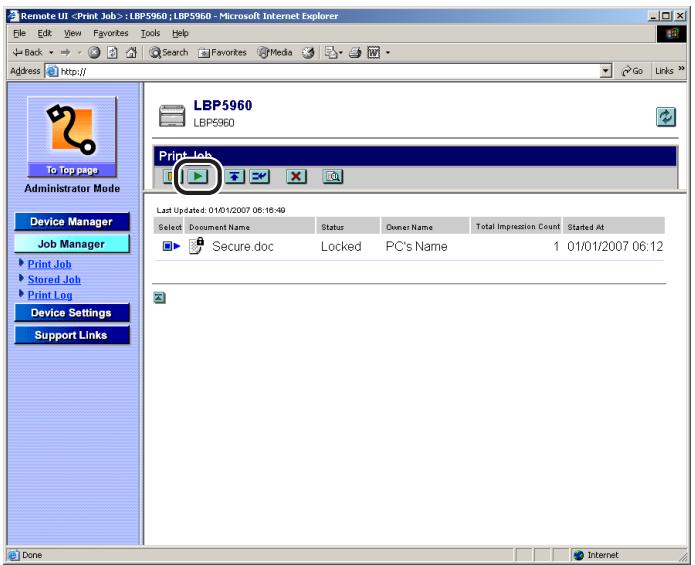Open the Address bar dropdown arrow
This screenshot has width=695, height=565.
click(605, 71)
